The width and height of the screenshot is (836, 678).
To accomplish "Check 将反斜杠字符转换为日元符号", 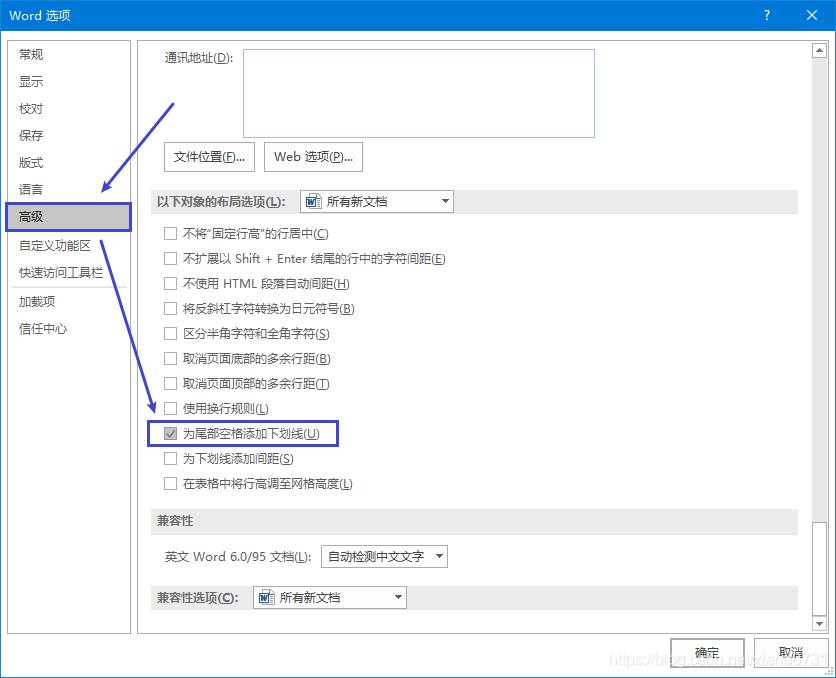I will pos(171,309).
